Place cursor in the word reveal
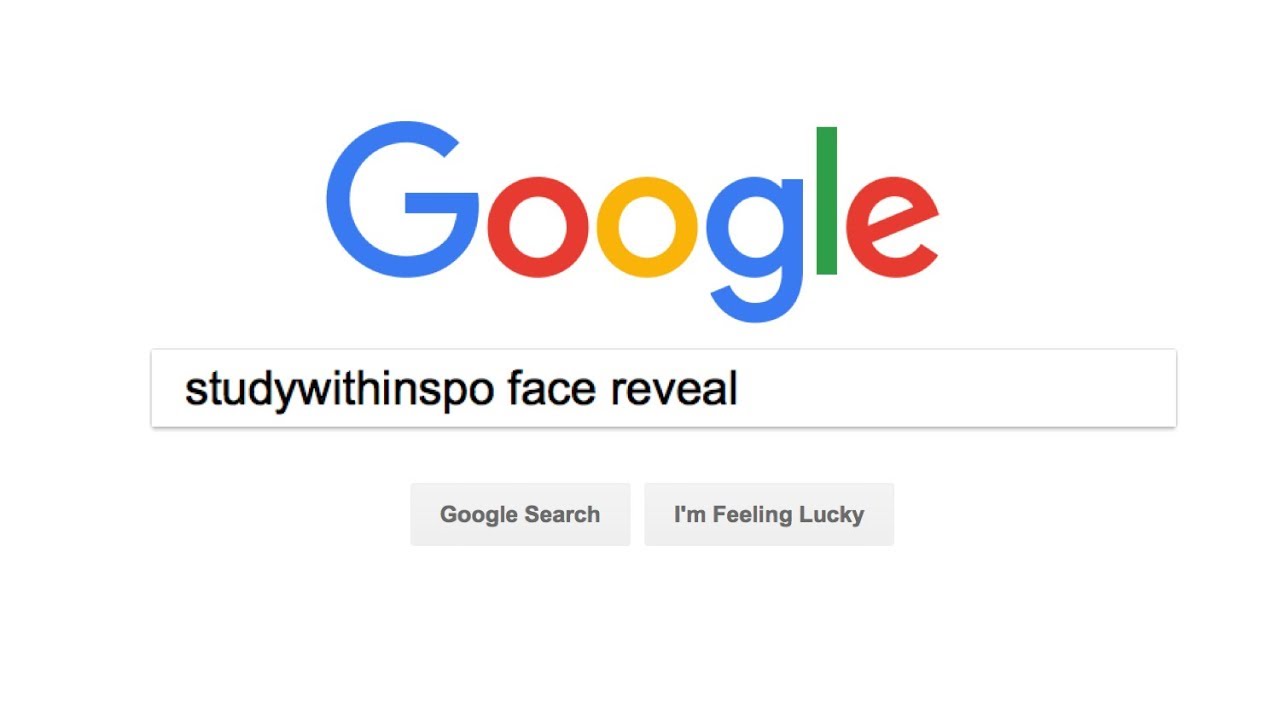Viewport: 1280px width, 720px height. [674, 388]
